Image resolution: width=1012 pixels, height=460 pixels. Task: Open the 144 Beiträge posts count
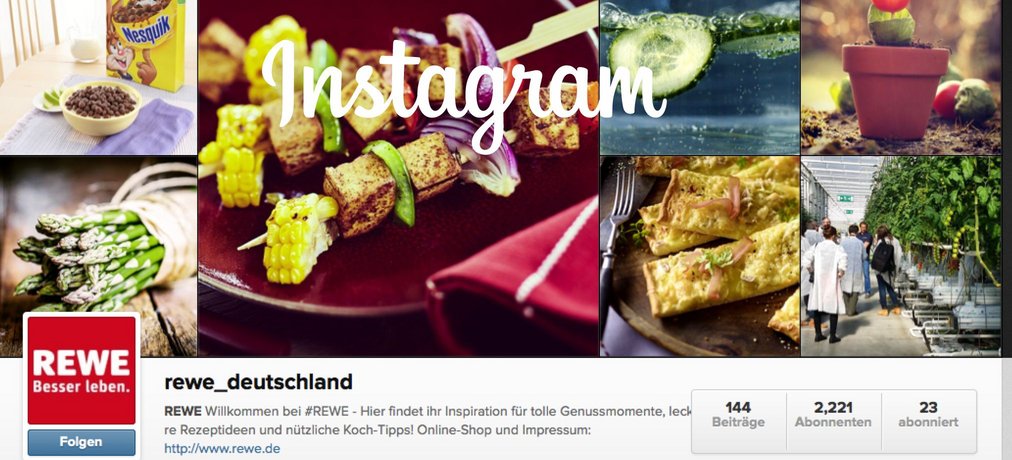pyautogui.click(x=738, y=415)
